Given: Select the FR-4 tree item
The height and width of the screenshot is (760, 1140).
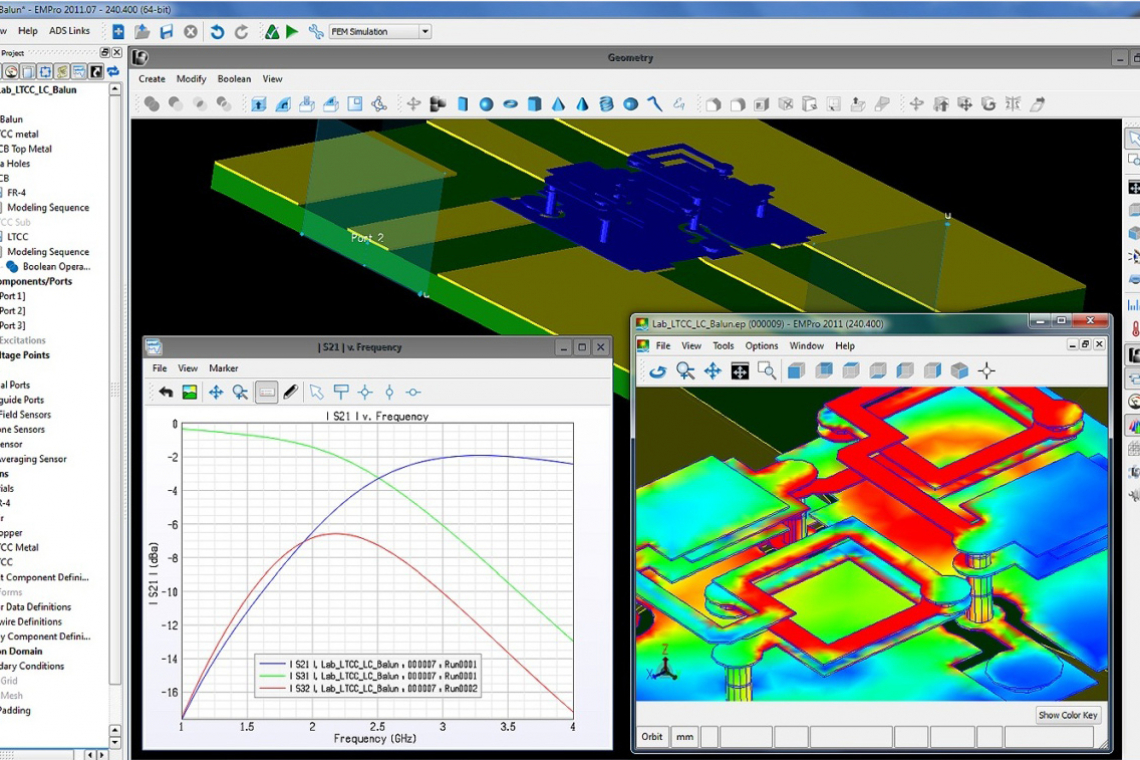Looking at the screenshot, I should (16, 193).
